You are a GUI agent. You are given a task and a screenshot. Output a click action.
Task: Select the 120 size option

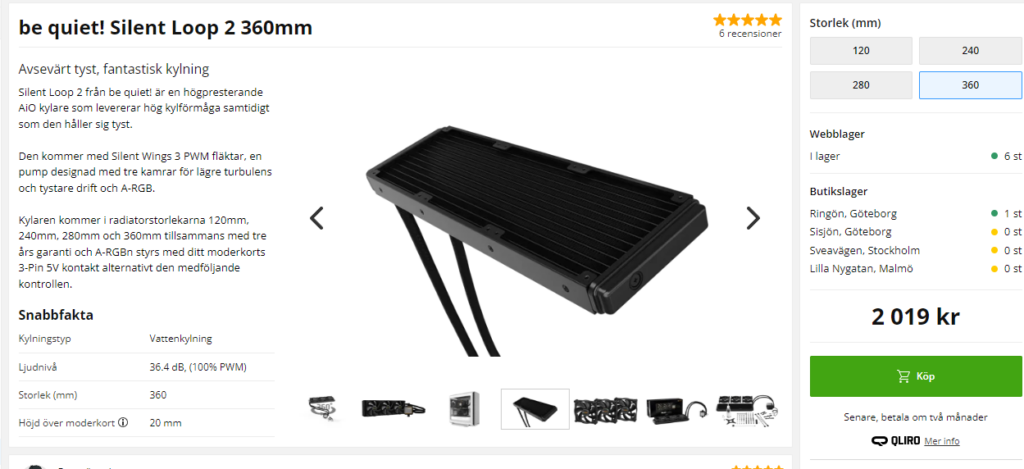pos(861,51)
